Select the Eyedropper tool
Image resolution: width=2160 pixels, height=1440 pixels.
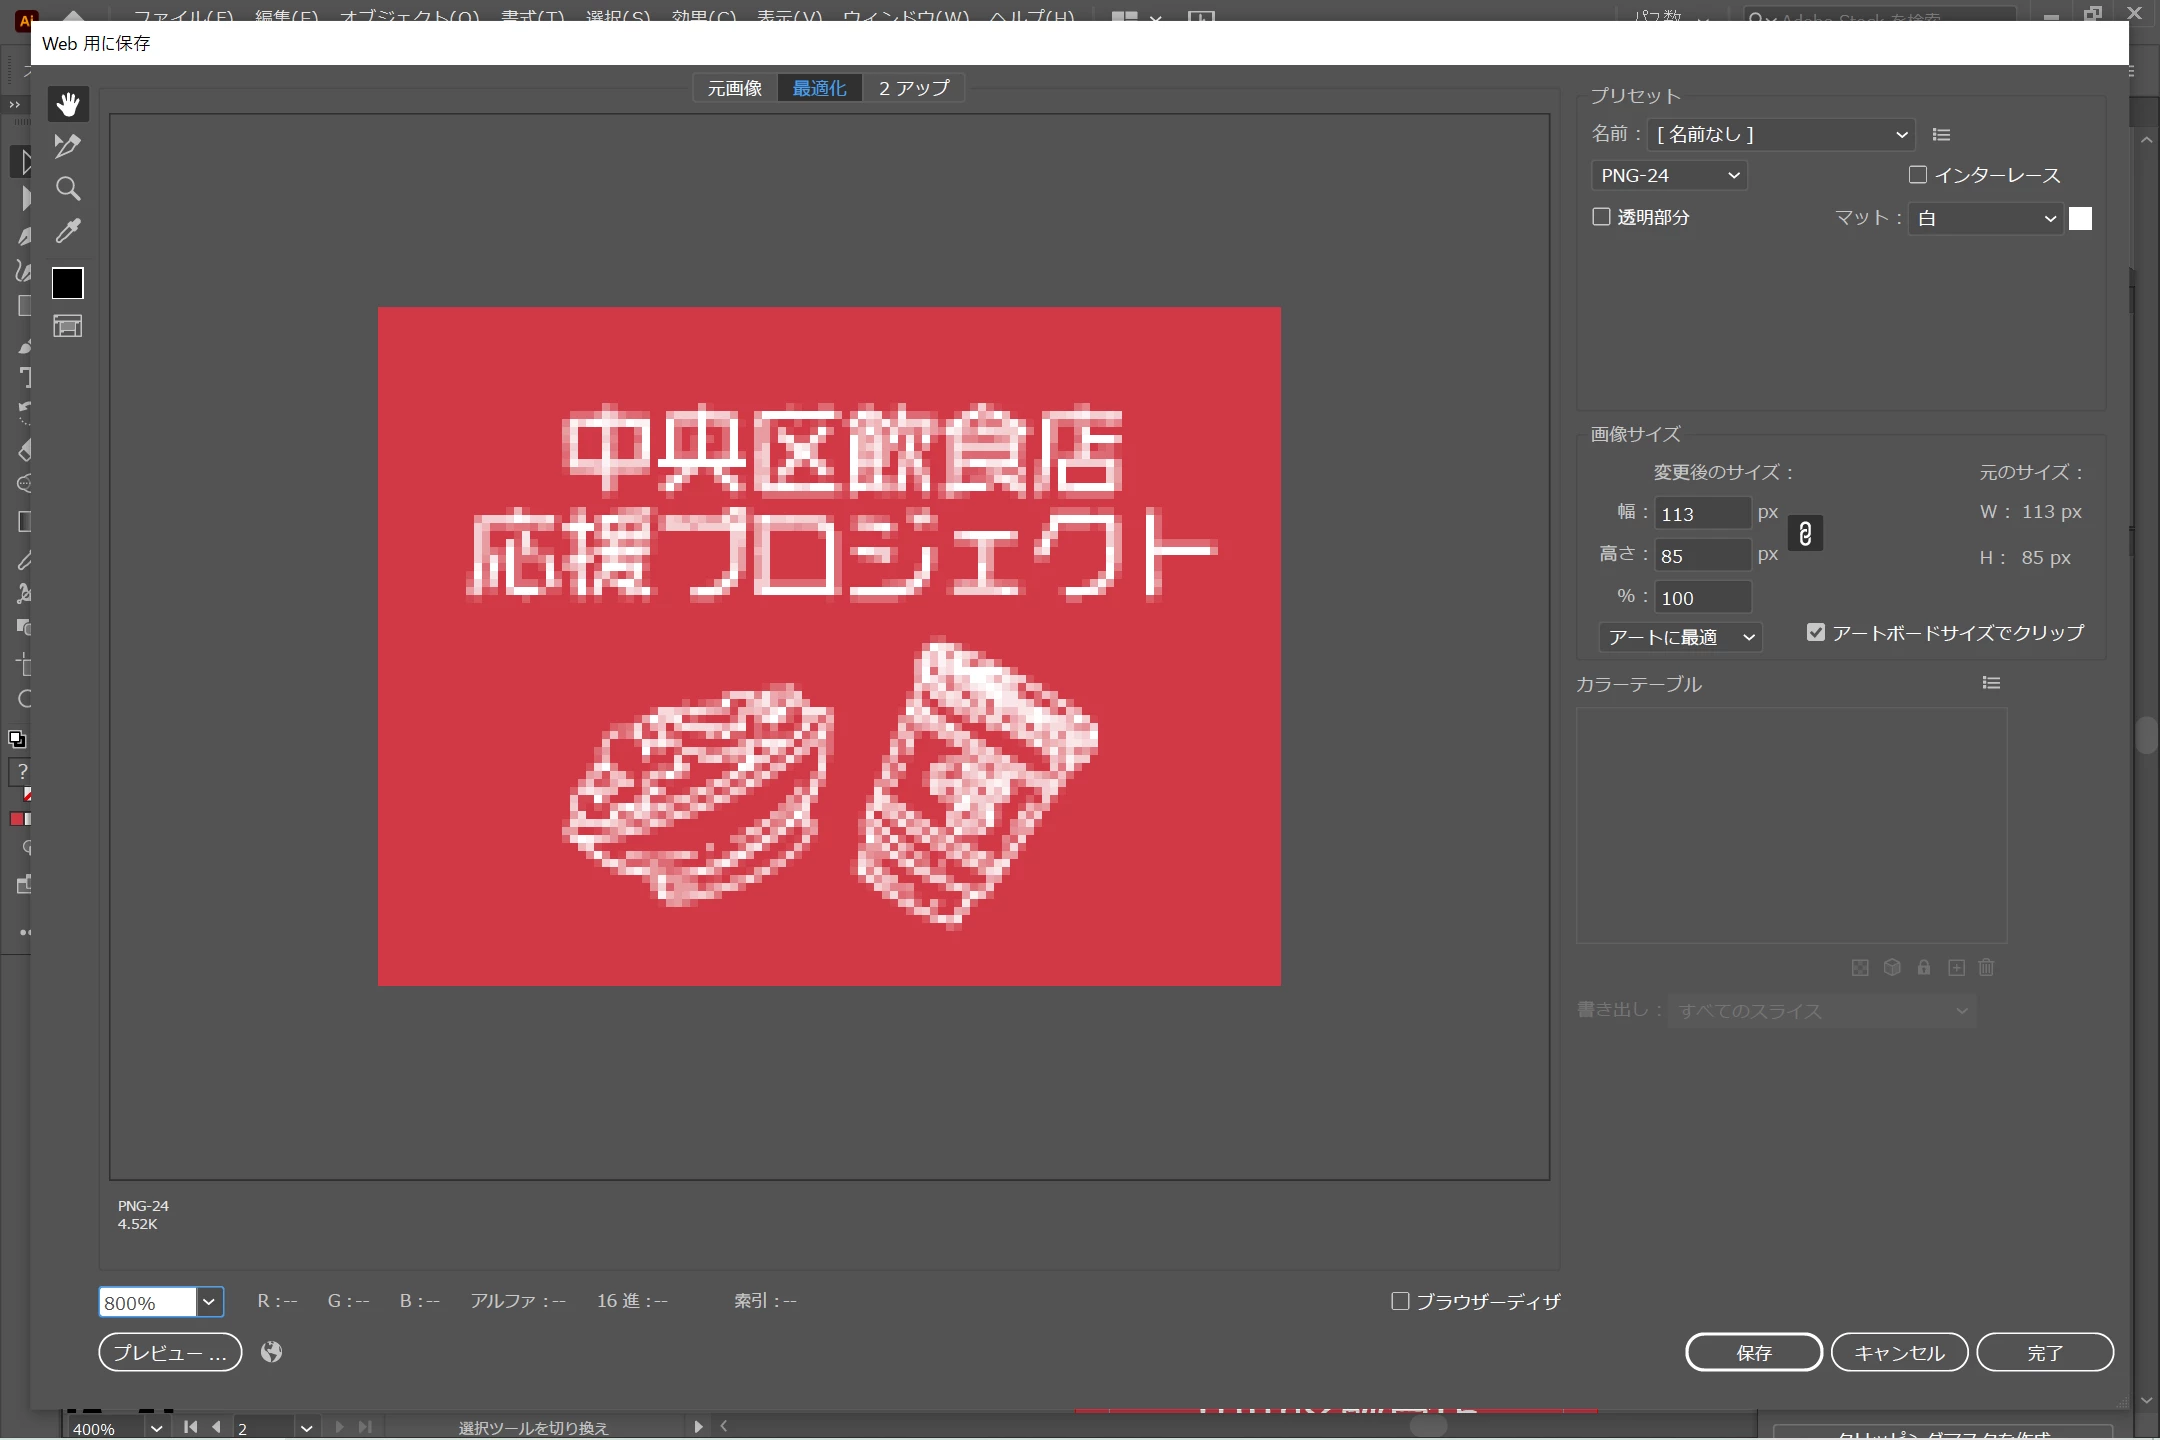coord(68,232)
